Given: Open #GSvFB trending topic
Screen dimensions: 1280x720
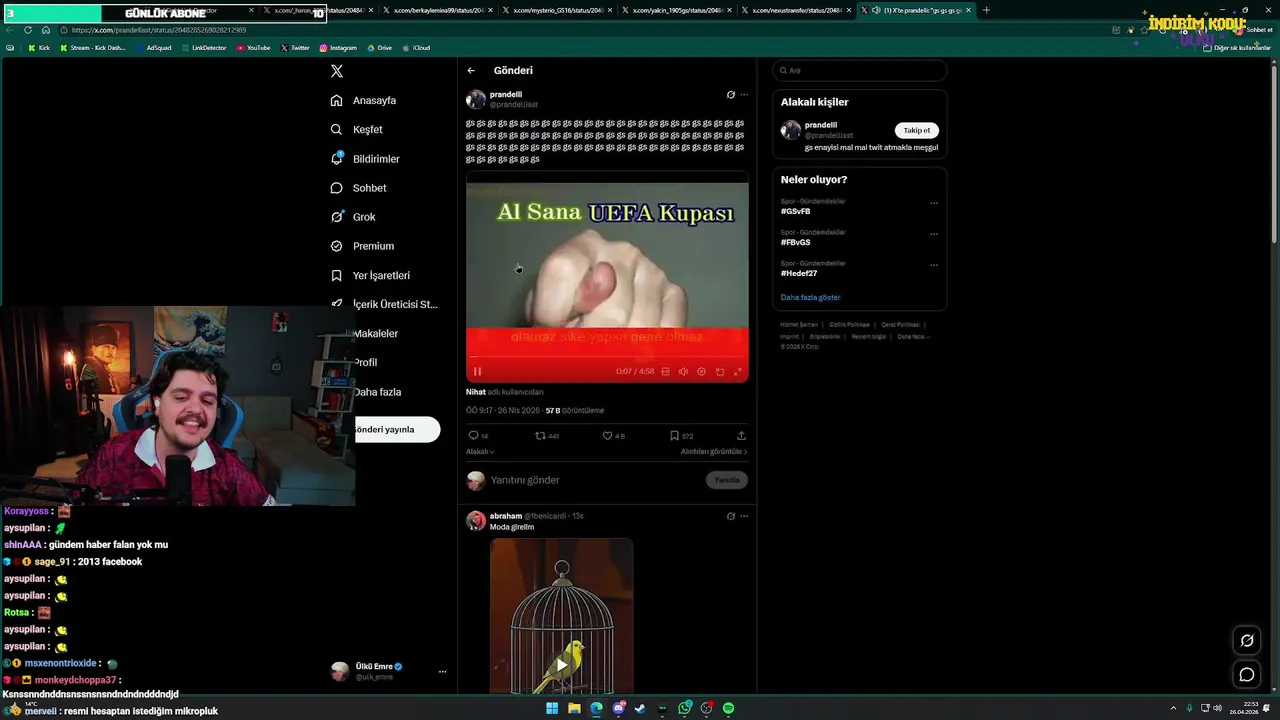Looking at the screenshot, I should [x=796, y=212].
